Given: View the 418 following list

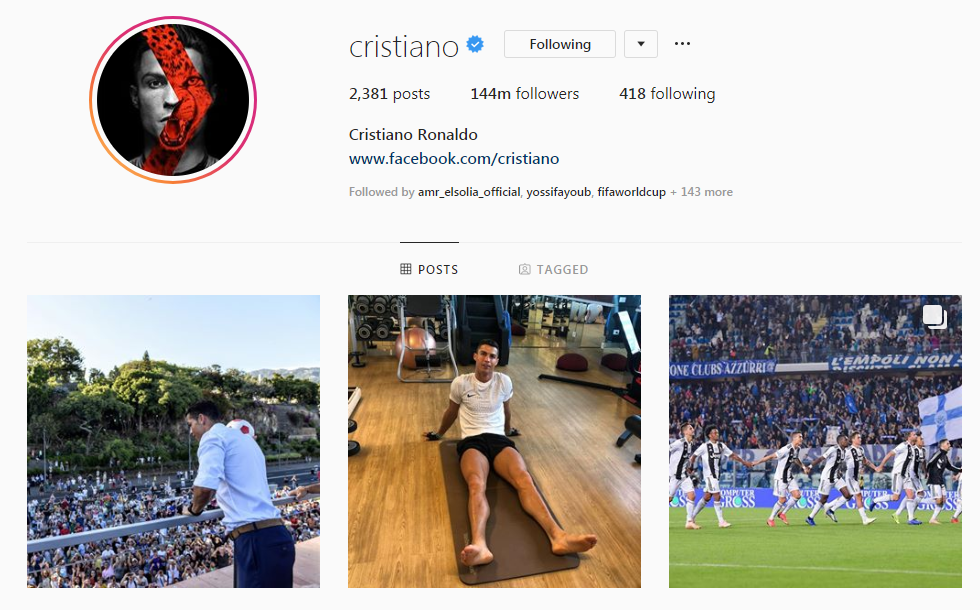Looking at the screenshot, I should point(667,94).
